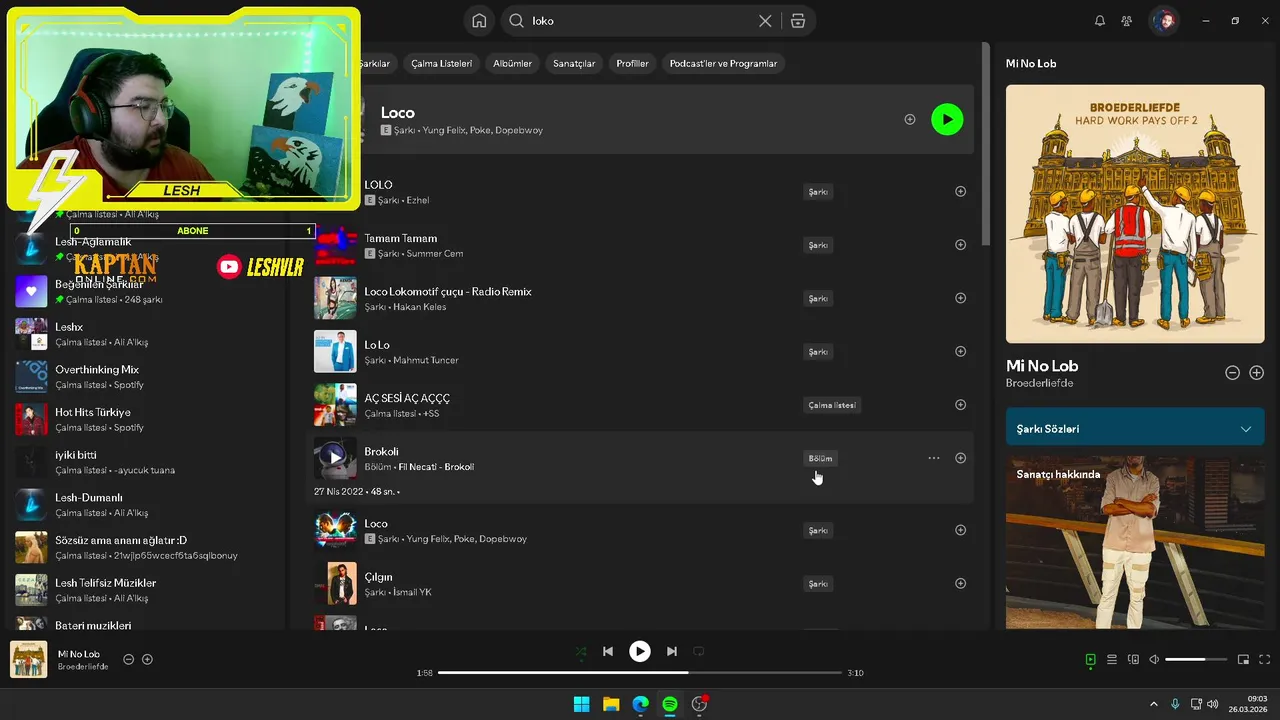Skip to next track
Screen dimensions: 1280x720
pyautogui.click(x=672, y=651)
